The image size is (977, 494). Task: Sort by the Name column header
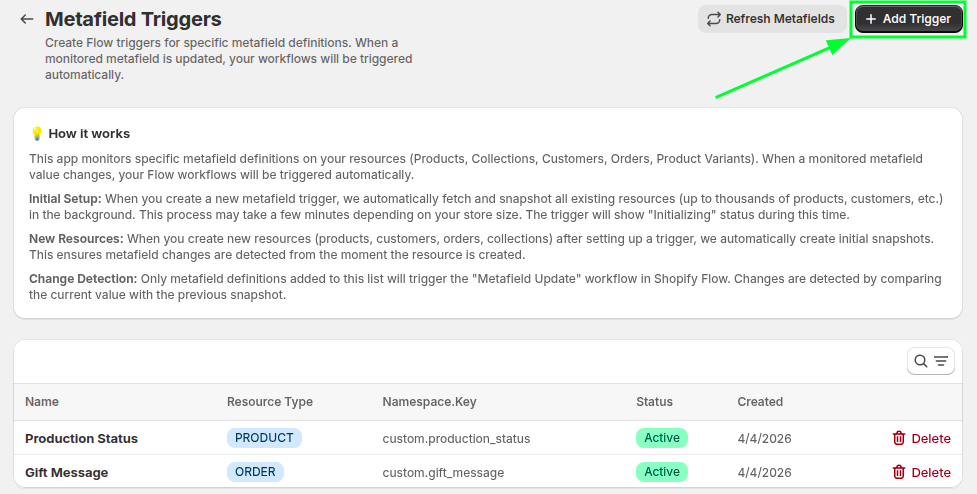[42, 402]
